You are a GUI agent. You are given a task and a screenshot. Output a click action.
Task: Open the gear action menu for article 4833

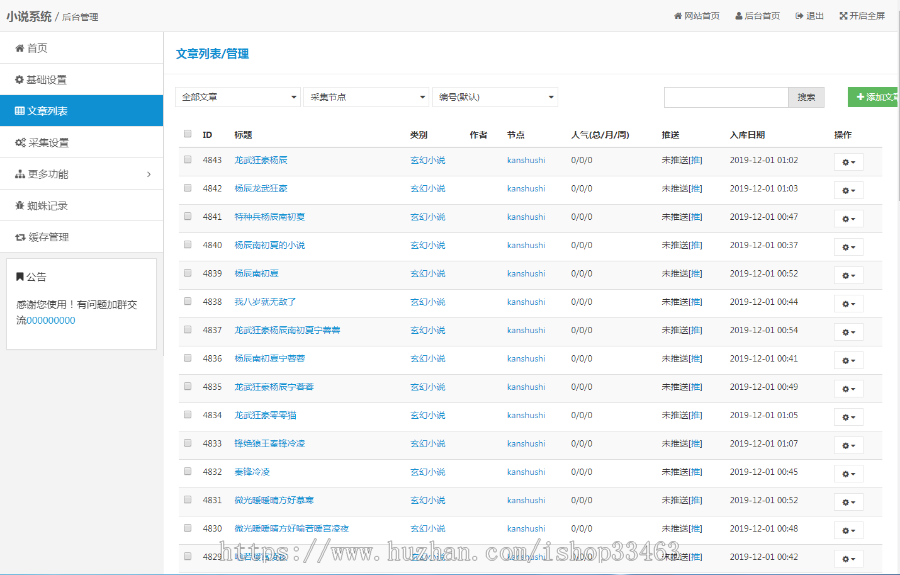click(848, 445)
